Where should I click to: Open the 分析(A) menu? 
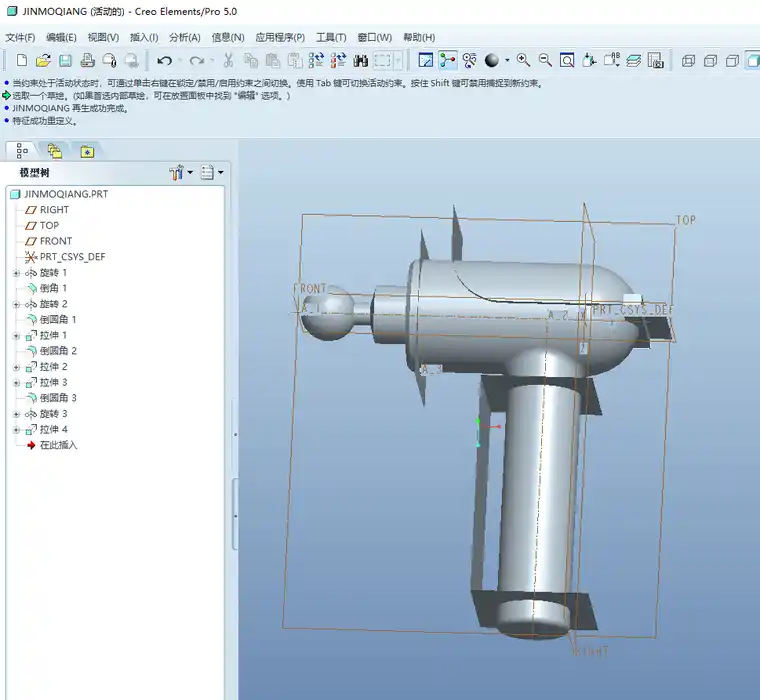coord(185,37)
